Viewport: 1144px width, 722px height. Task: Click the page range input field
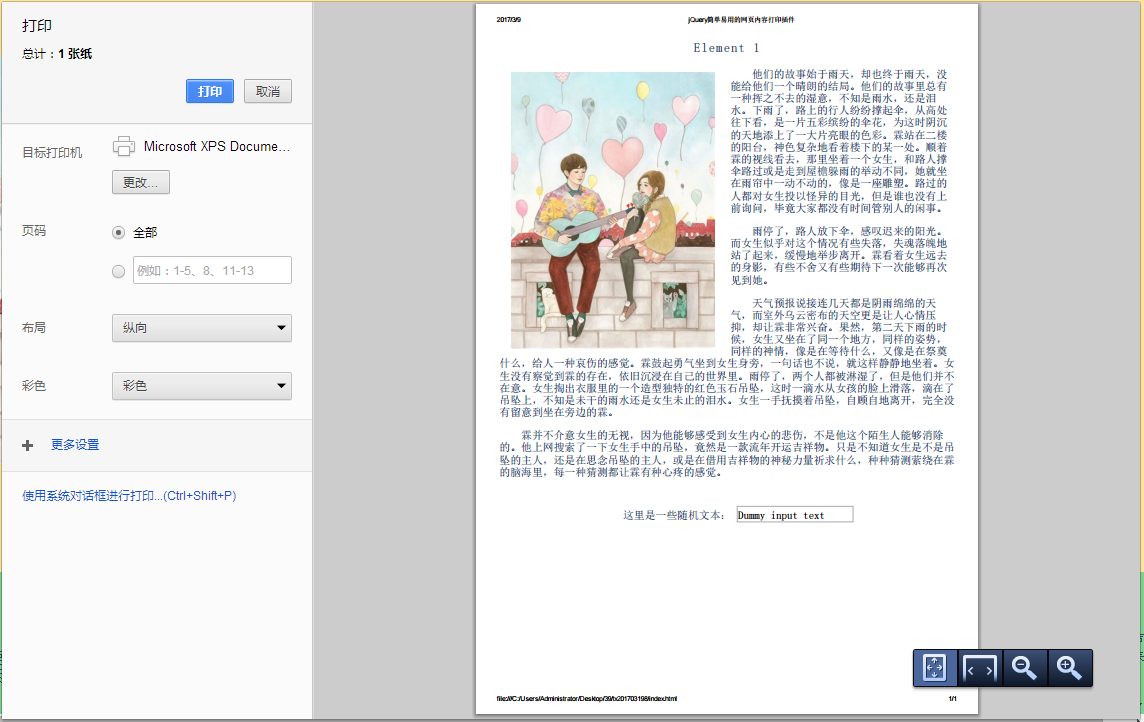tap(212, 271)
